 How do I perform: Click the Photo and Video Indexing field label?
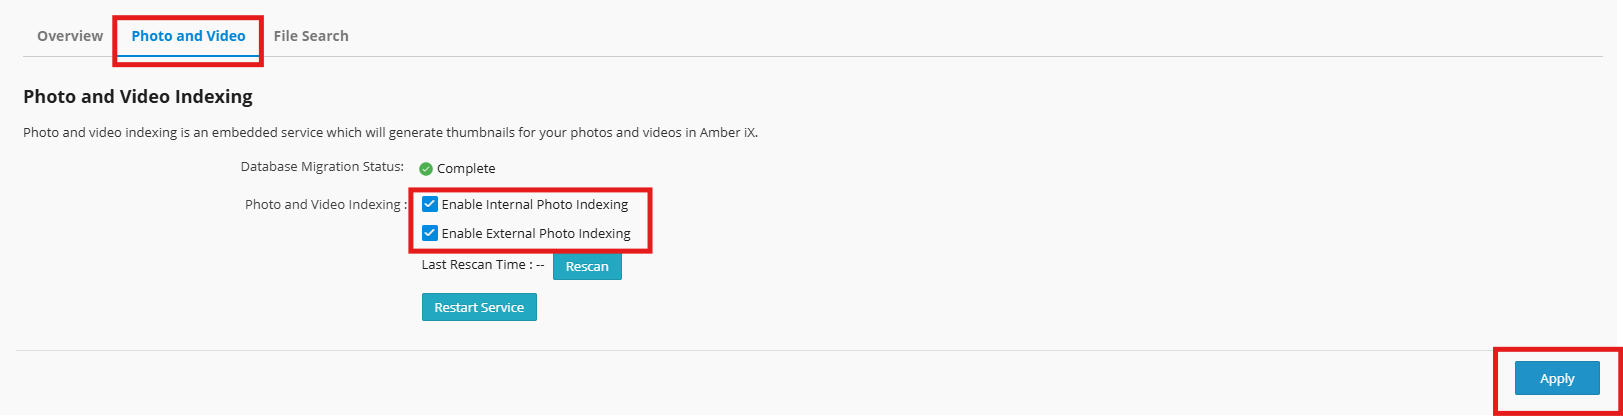[x=326, y=204]
